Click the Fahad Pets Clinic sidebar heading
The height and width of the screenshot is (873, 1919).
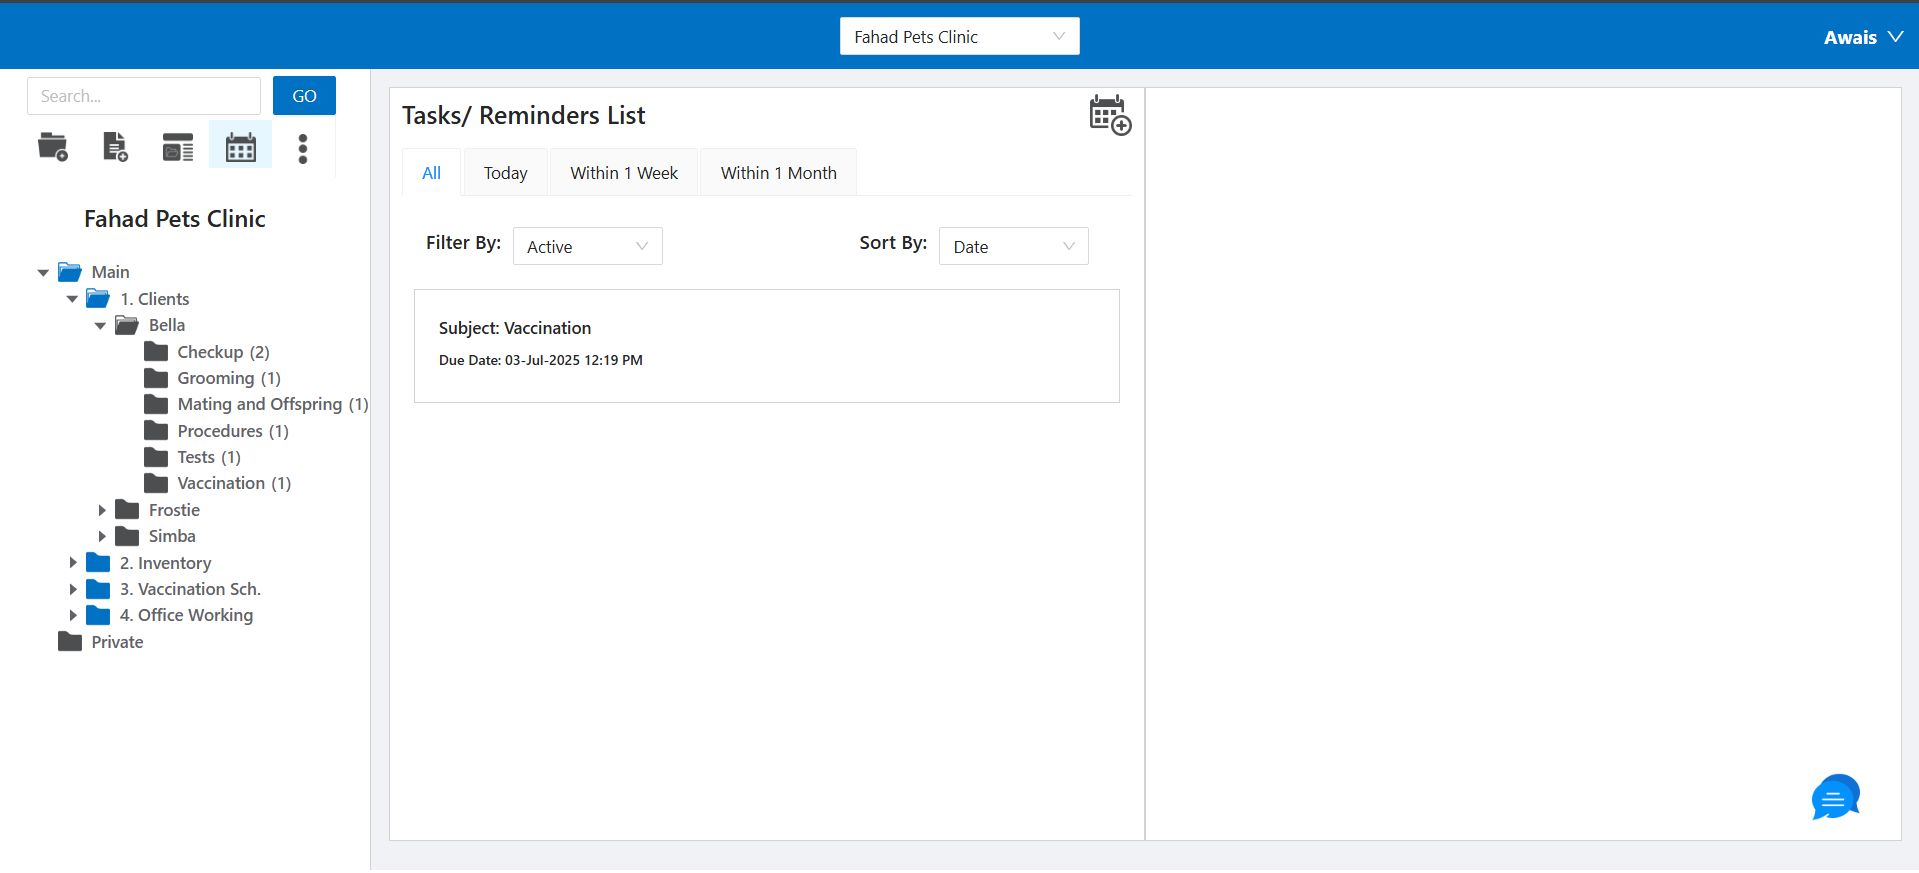175,219
